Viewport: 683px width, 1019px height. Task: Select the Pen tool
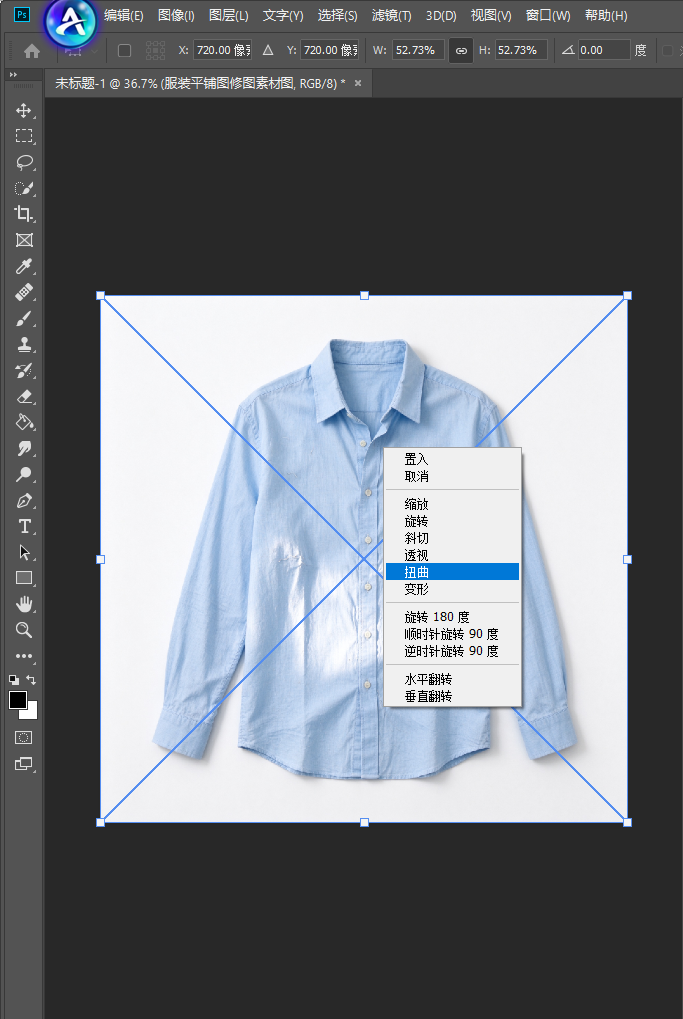[24, 500]
